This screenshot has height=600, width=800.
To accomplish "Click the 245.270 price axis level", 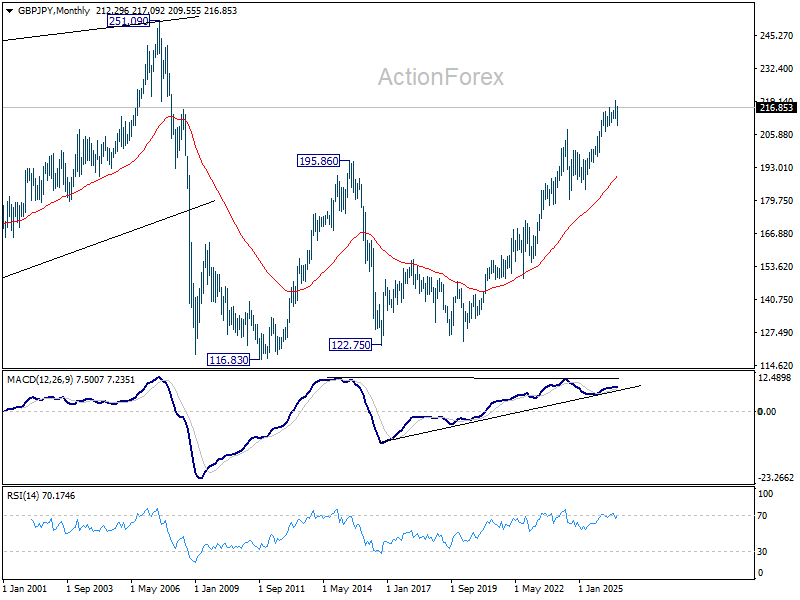I will pyautogui.click(x=776, y=35).
